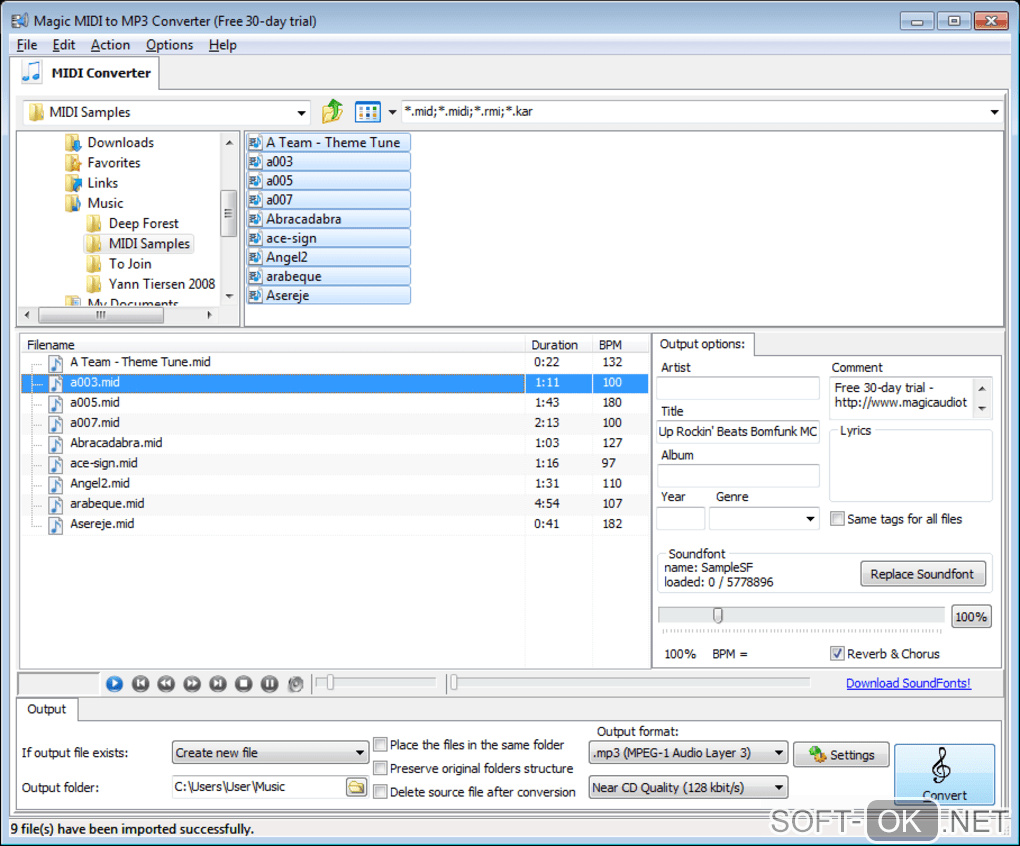Select the A Team - Theme Tune file tile

(x=329, y=142)
